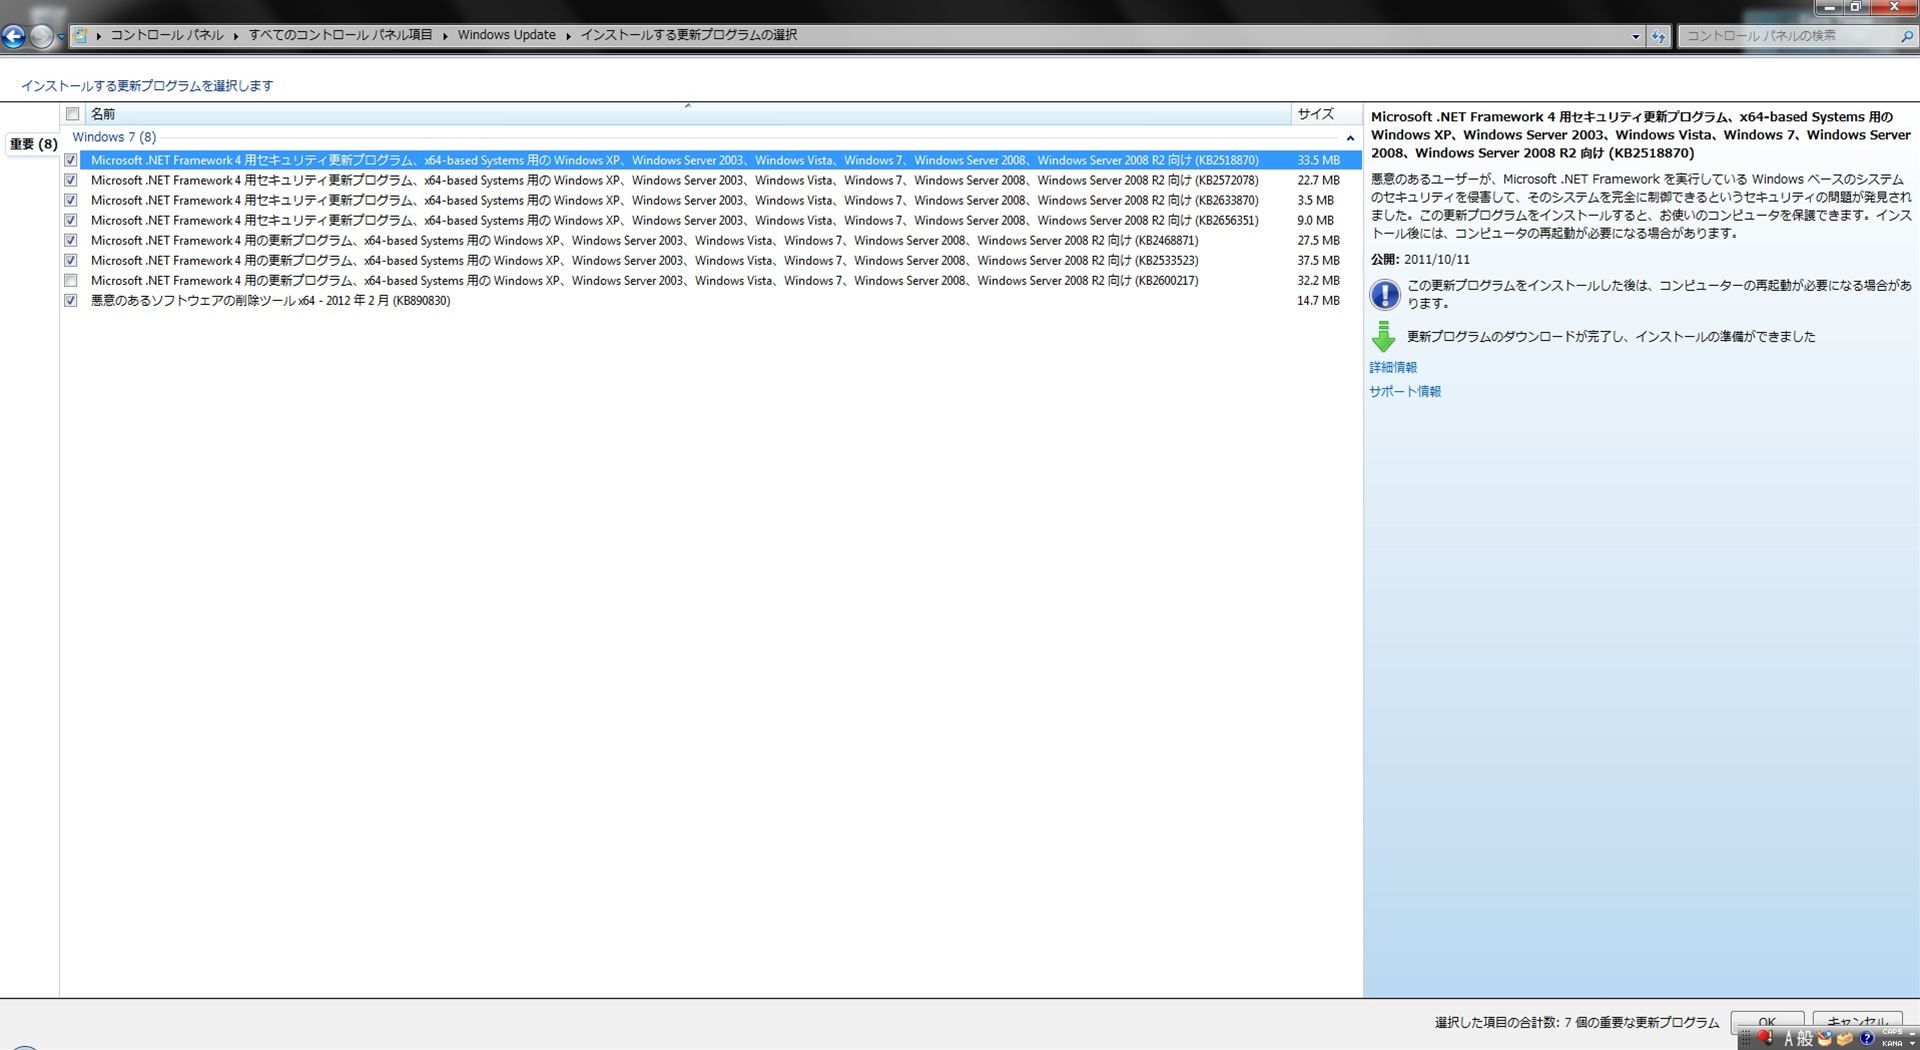The height and width of the screenshot is (1050, 1920).
Task: Uncheck the KB2468871 update checkbox
Action: click(x=71, y=240)
